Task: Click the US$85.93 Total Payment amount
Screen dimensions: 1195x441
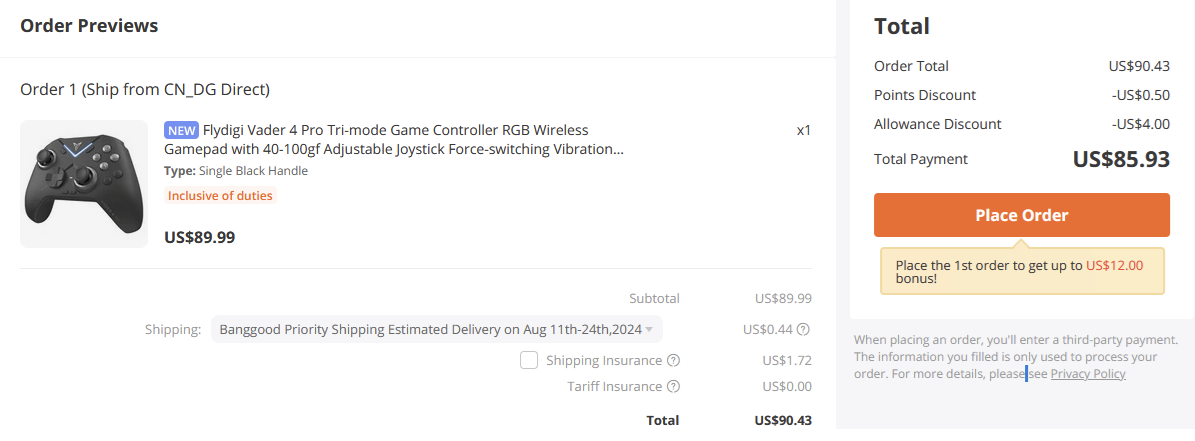Action: [x=1120, y=159]
